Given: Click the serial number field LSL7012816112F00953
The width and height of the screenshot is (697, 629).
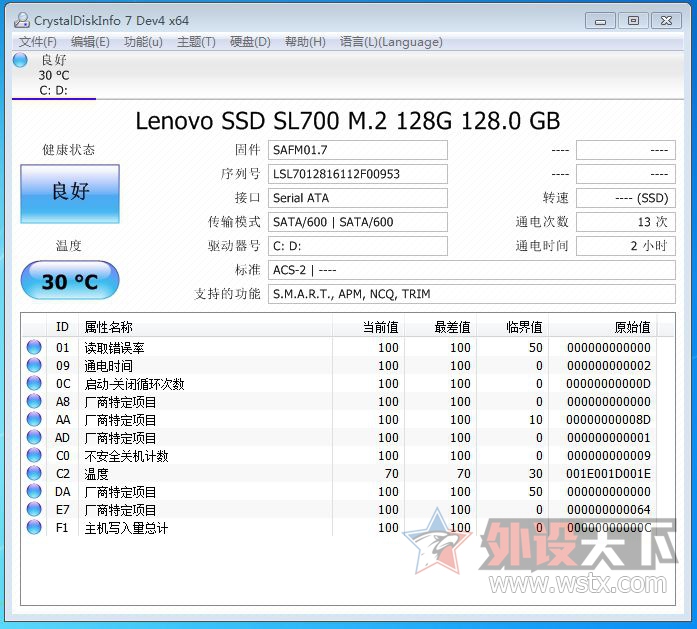Looking at the screenshot, I should (357, 174).
